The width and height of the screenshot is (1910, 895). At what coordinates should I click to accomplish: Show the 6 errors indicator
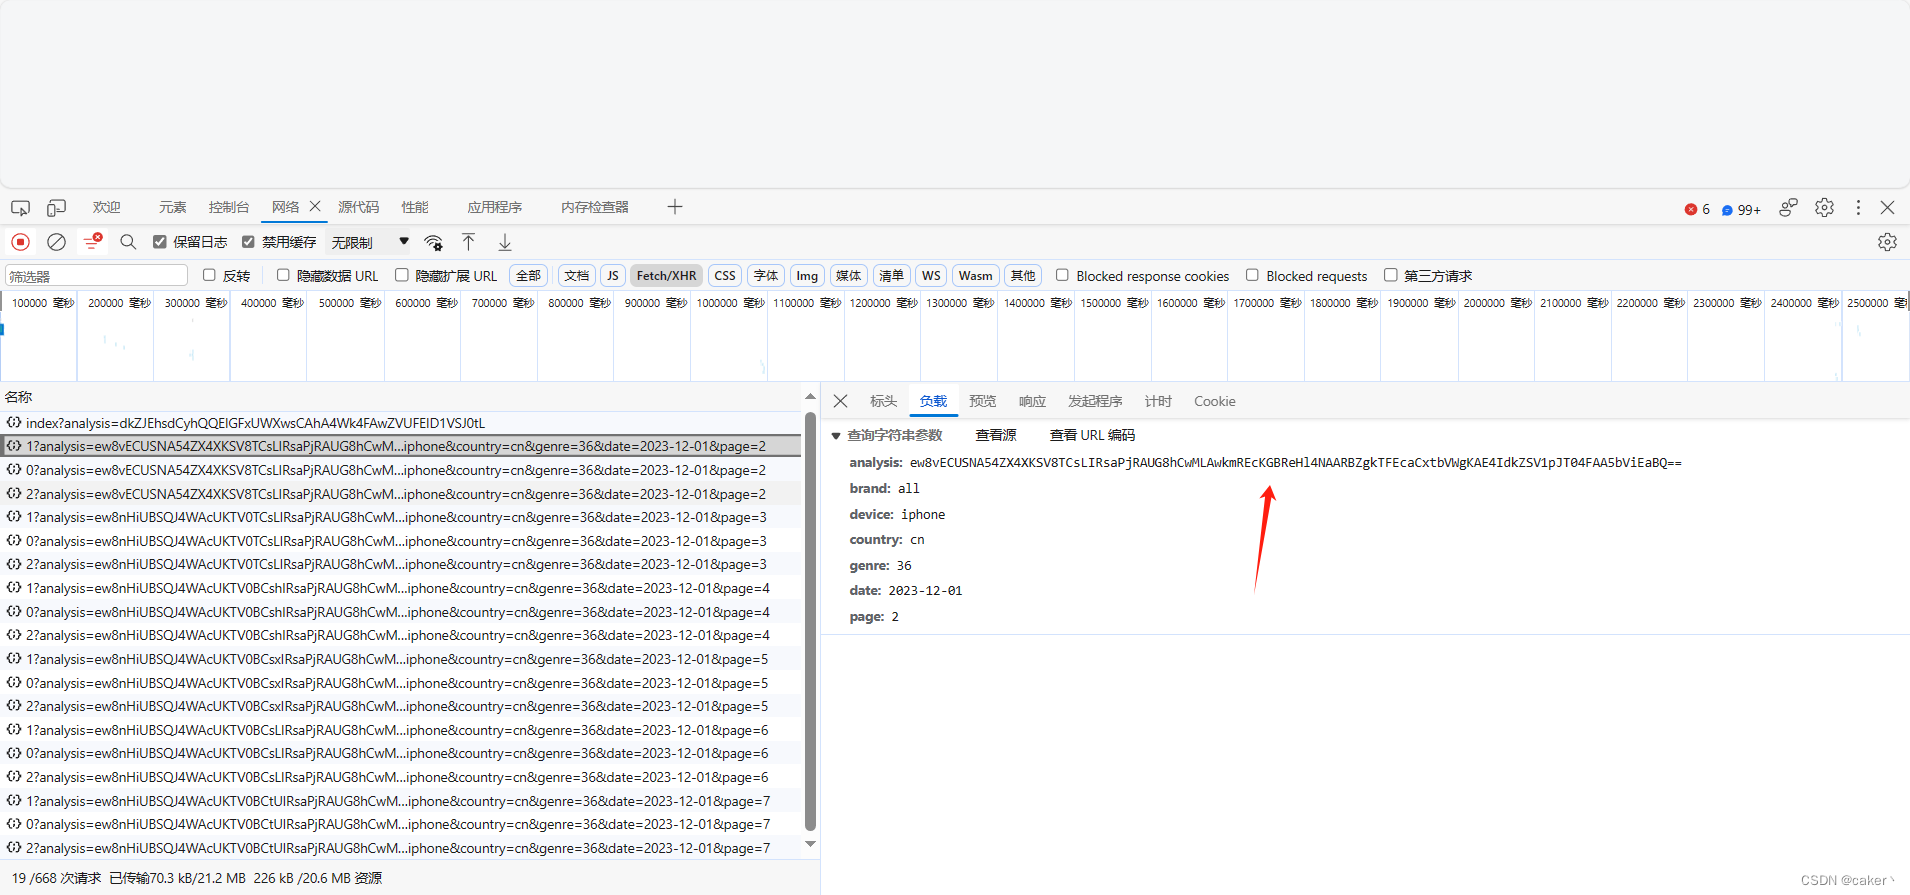pos(1697,209)
